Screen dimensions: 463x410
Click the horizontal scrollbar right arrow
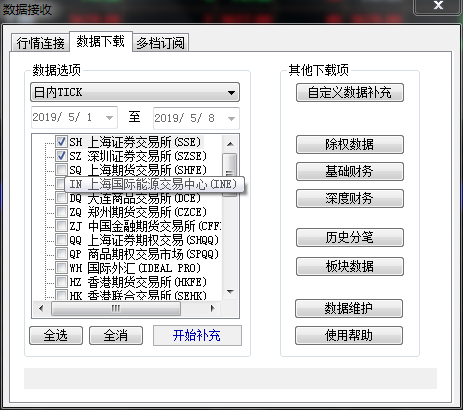pos(213,309)
